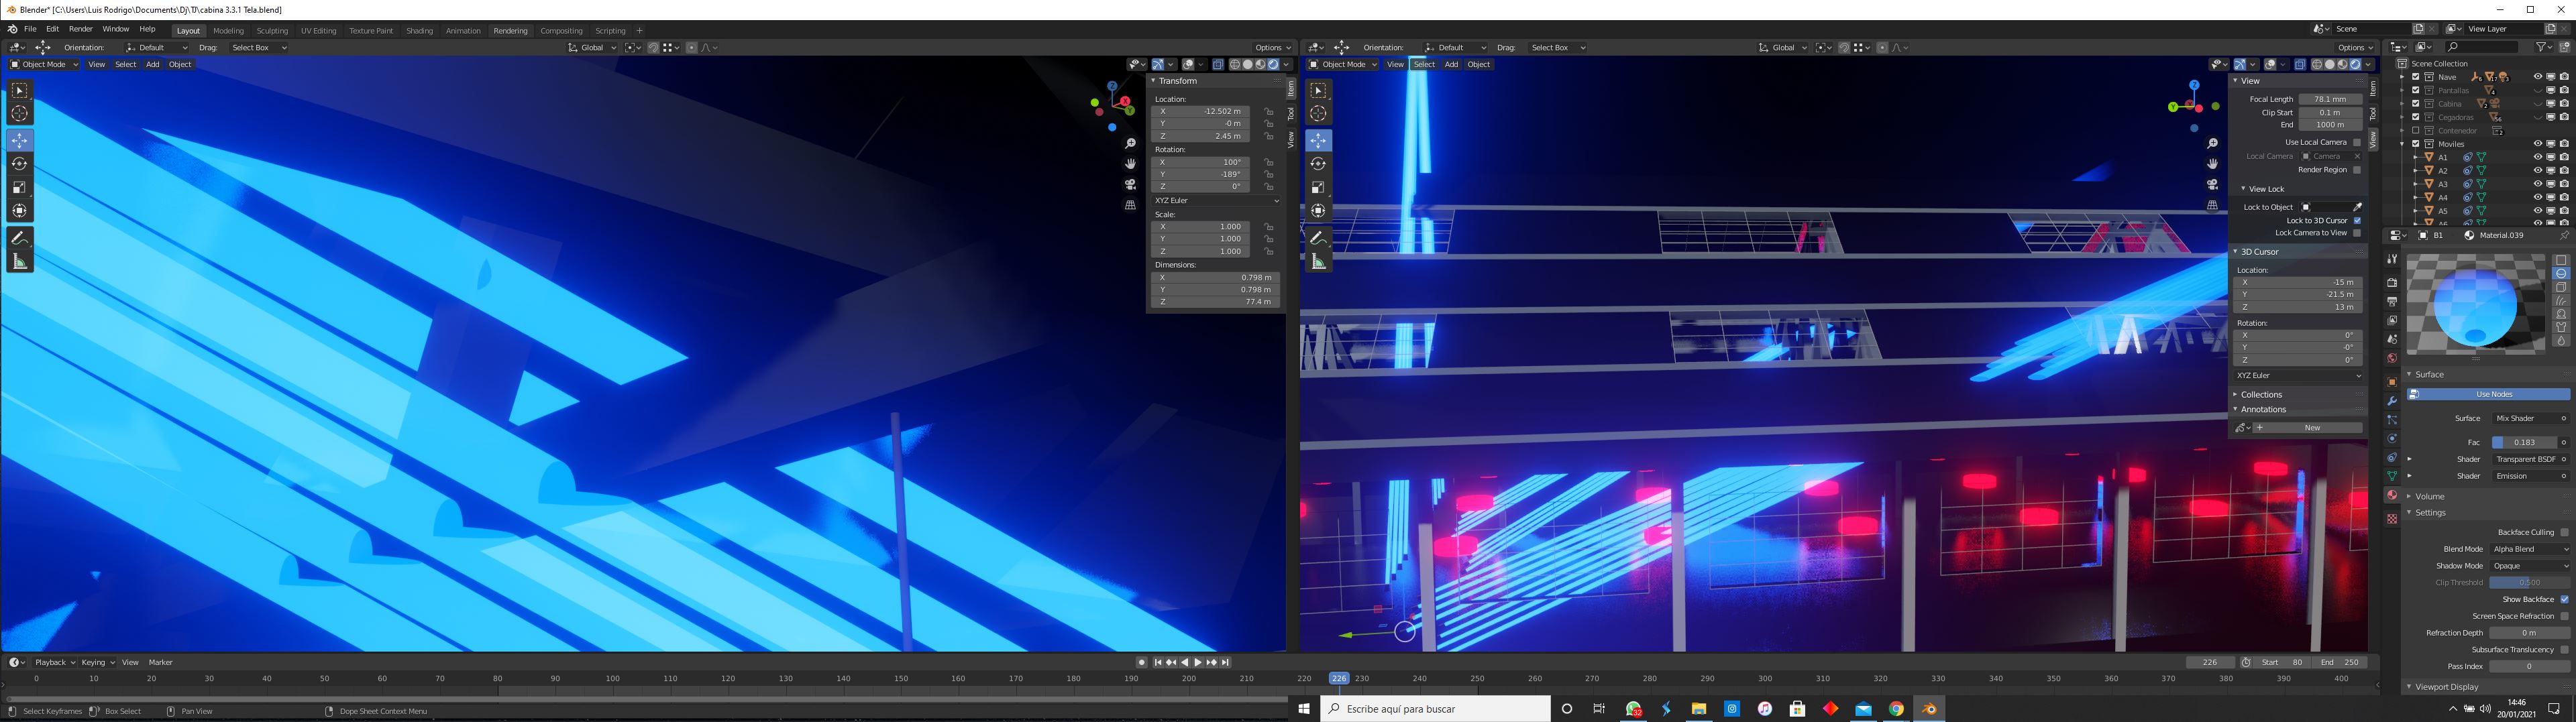Open the Render menu
This screenshot has height=722, width=2576.
(x=80, y=29)
